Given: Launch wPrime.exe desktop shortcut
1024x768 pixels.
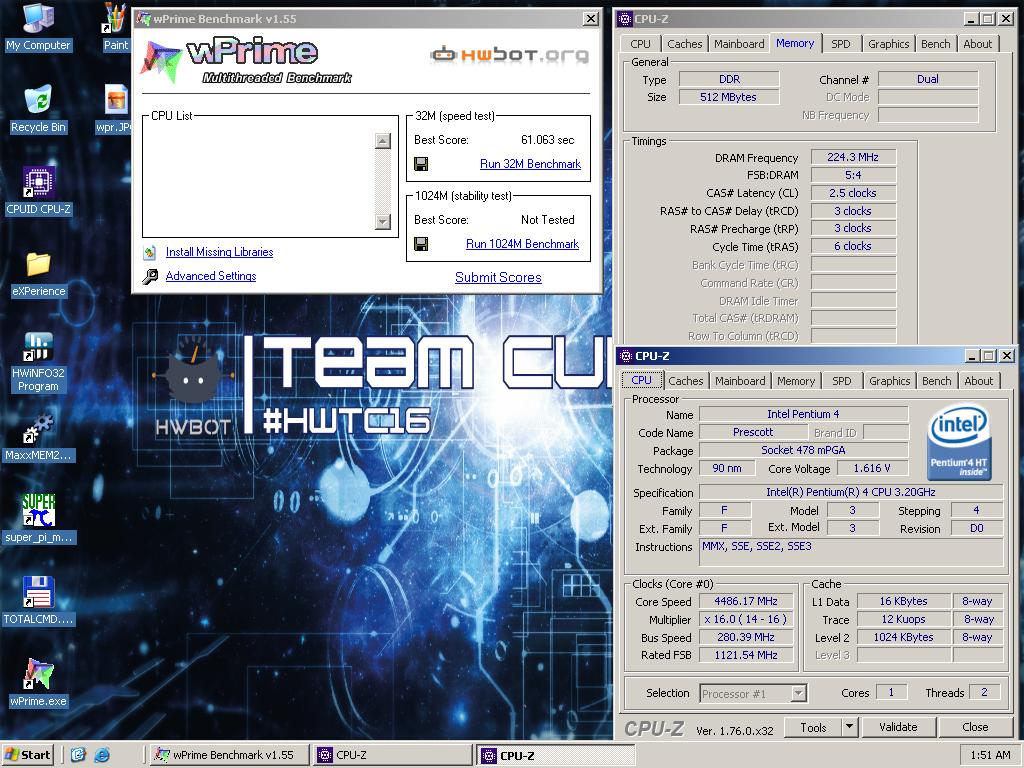Looking at the screenshot, I should tap(38, 683).
